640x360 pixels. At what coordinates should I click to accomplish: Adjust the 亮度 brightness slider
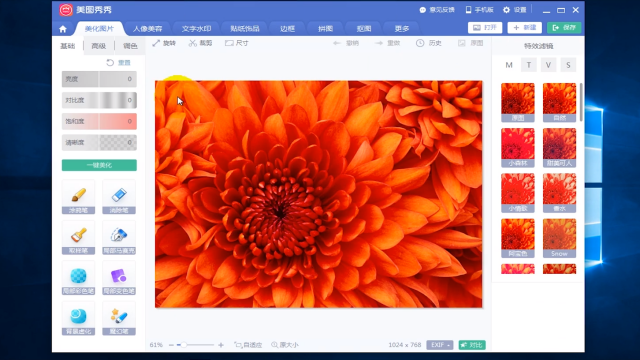(99, 79)
